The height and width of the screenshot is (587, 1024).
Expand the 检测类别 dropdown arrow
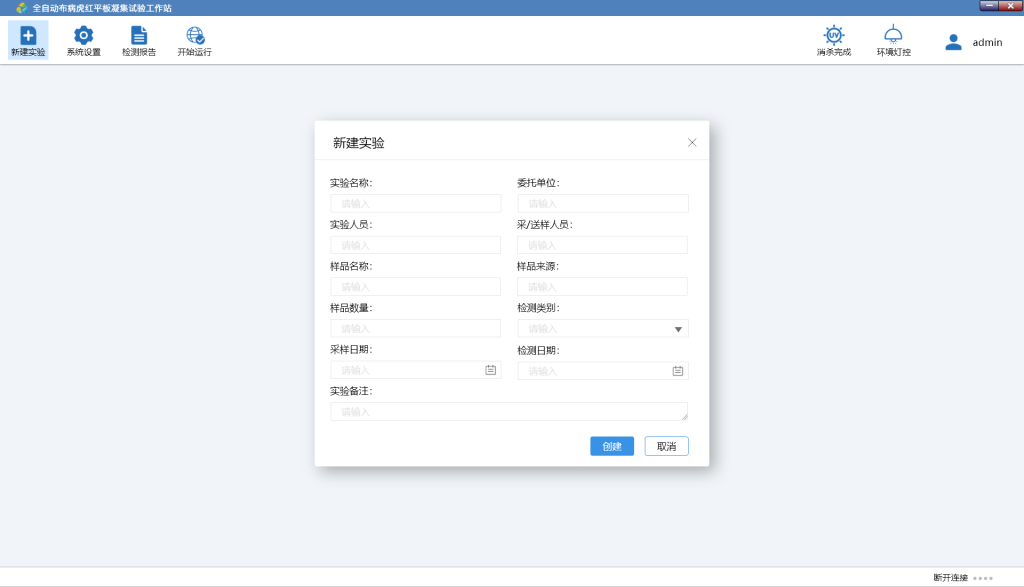pos(677,329)
